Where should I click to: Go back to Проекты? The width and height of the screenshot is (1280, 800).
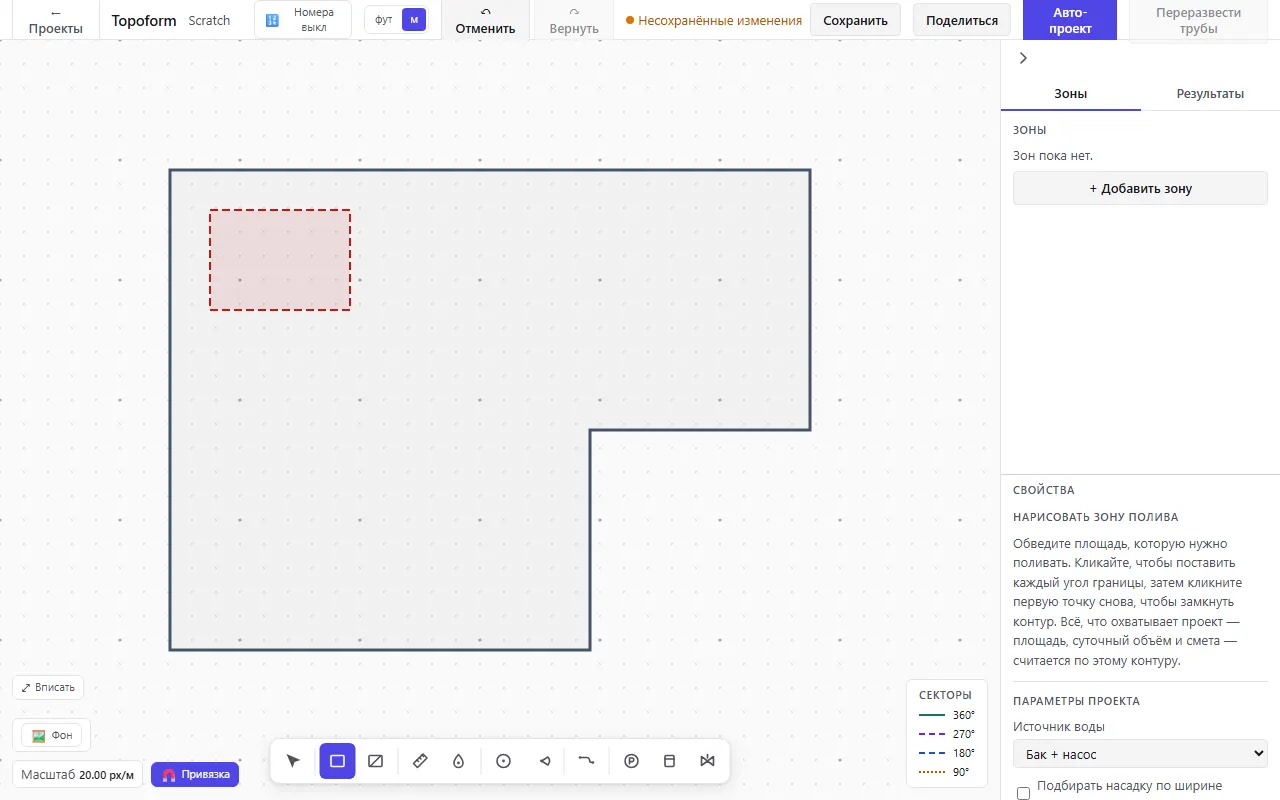tap(56, 20)
